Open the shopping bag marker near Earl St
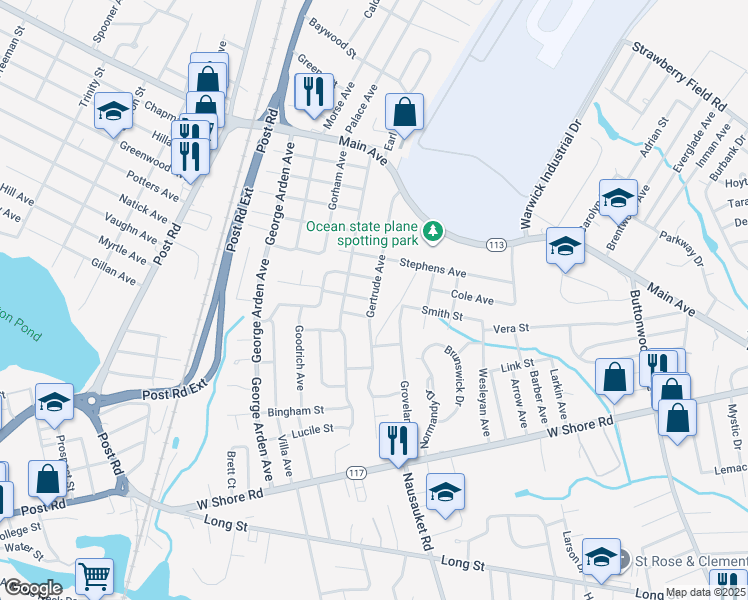The image size is (748, 600). click(405, 116)
